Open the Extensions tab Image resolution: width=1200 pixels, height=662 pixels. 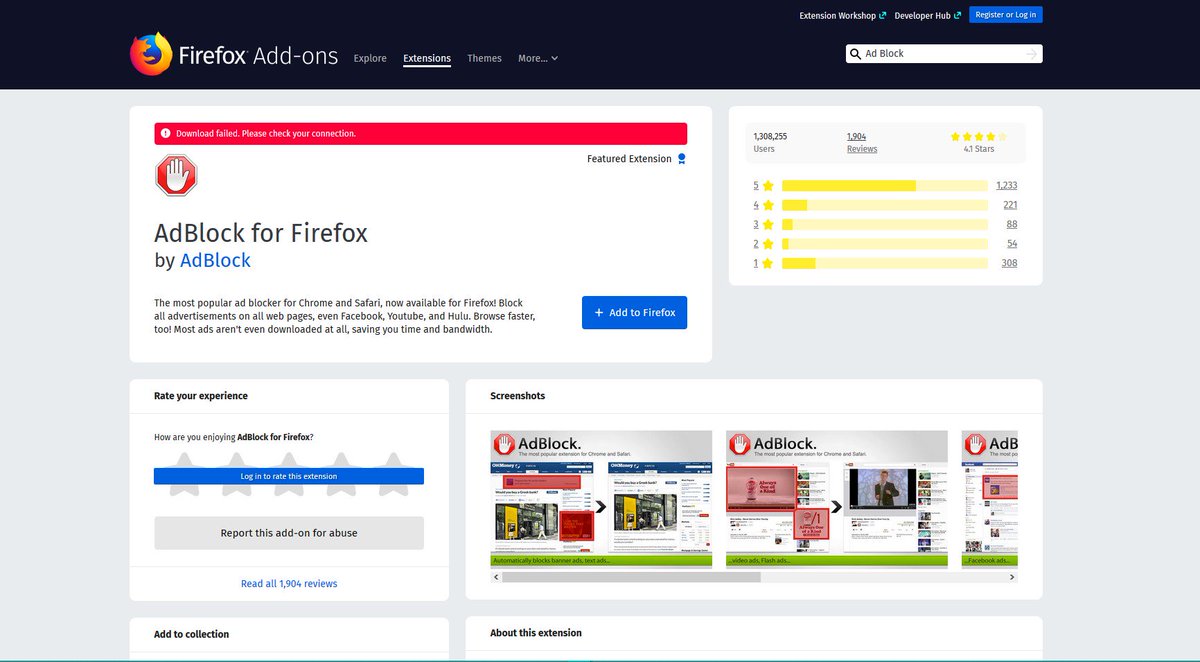(x=427, y=58)
